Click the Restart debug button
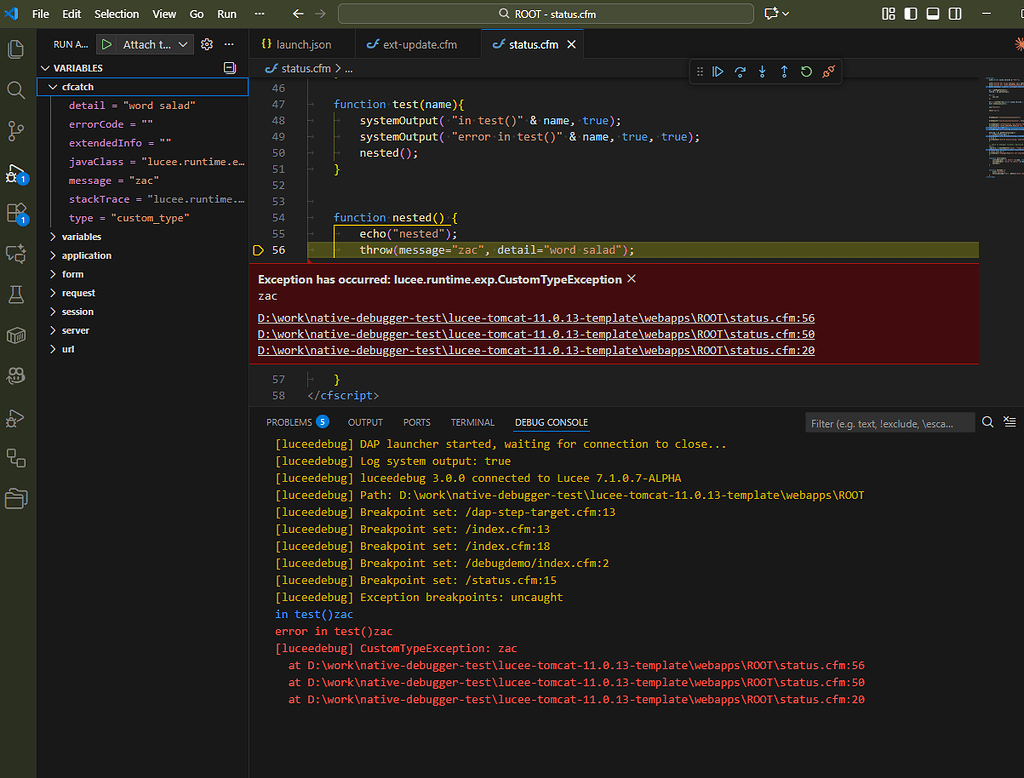Viewport: 1024px width, 778px height. [807, 72]
